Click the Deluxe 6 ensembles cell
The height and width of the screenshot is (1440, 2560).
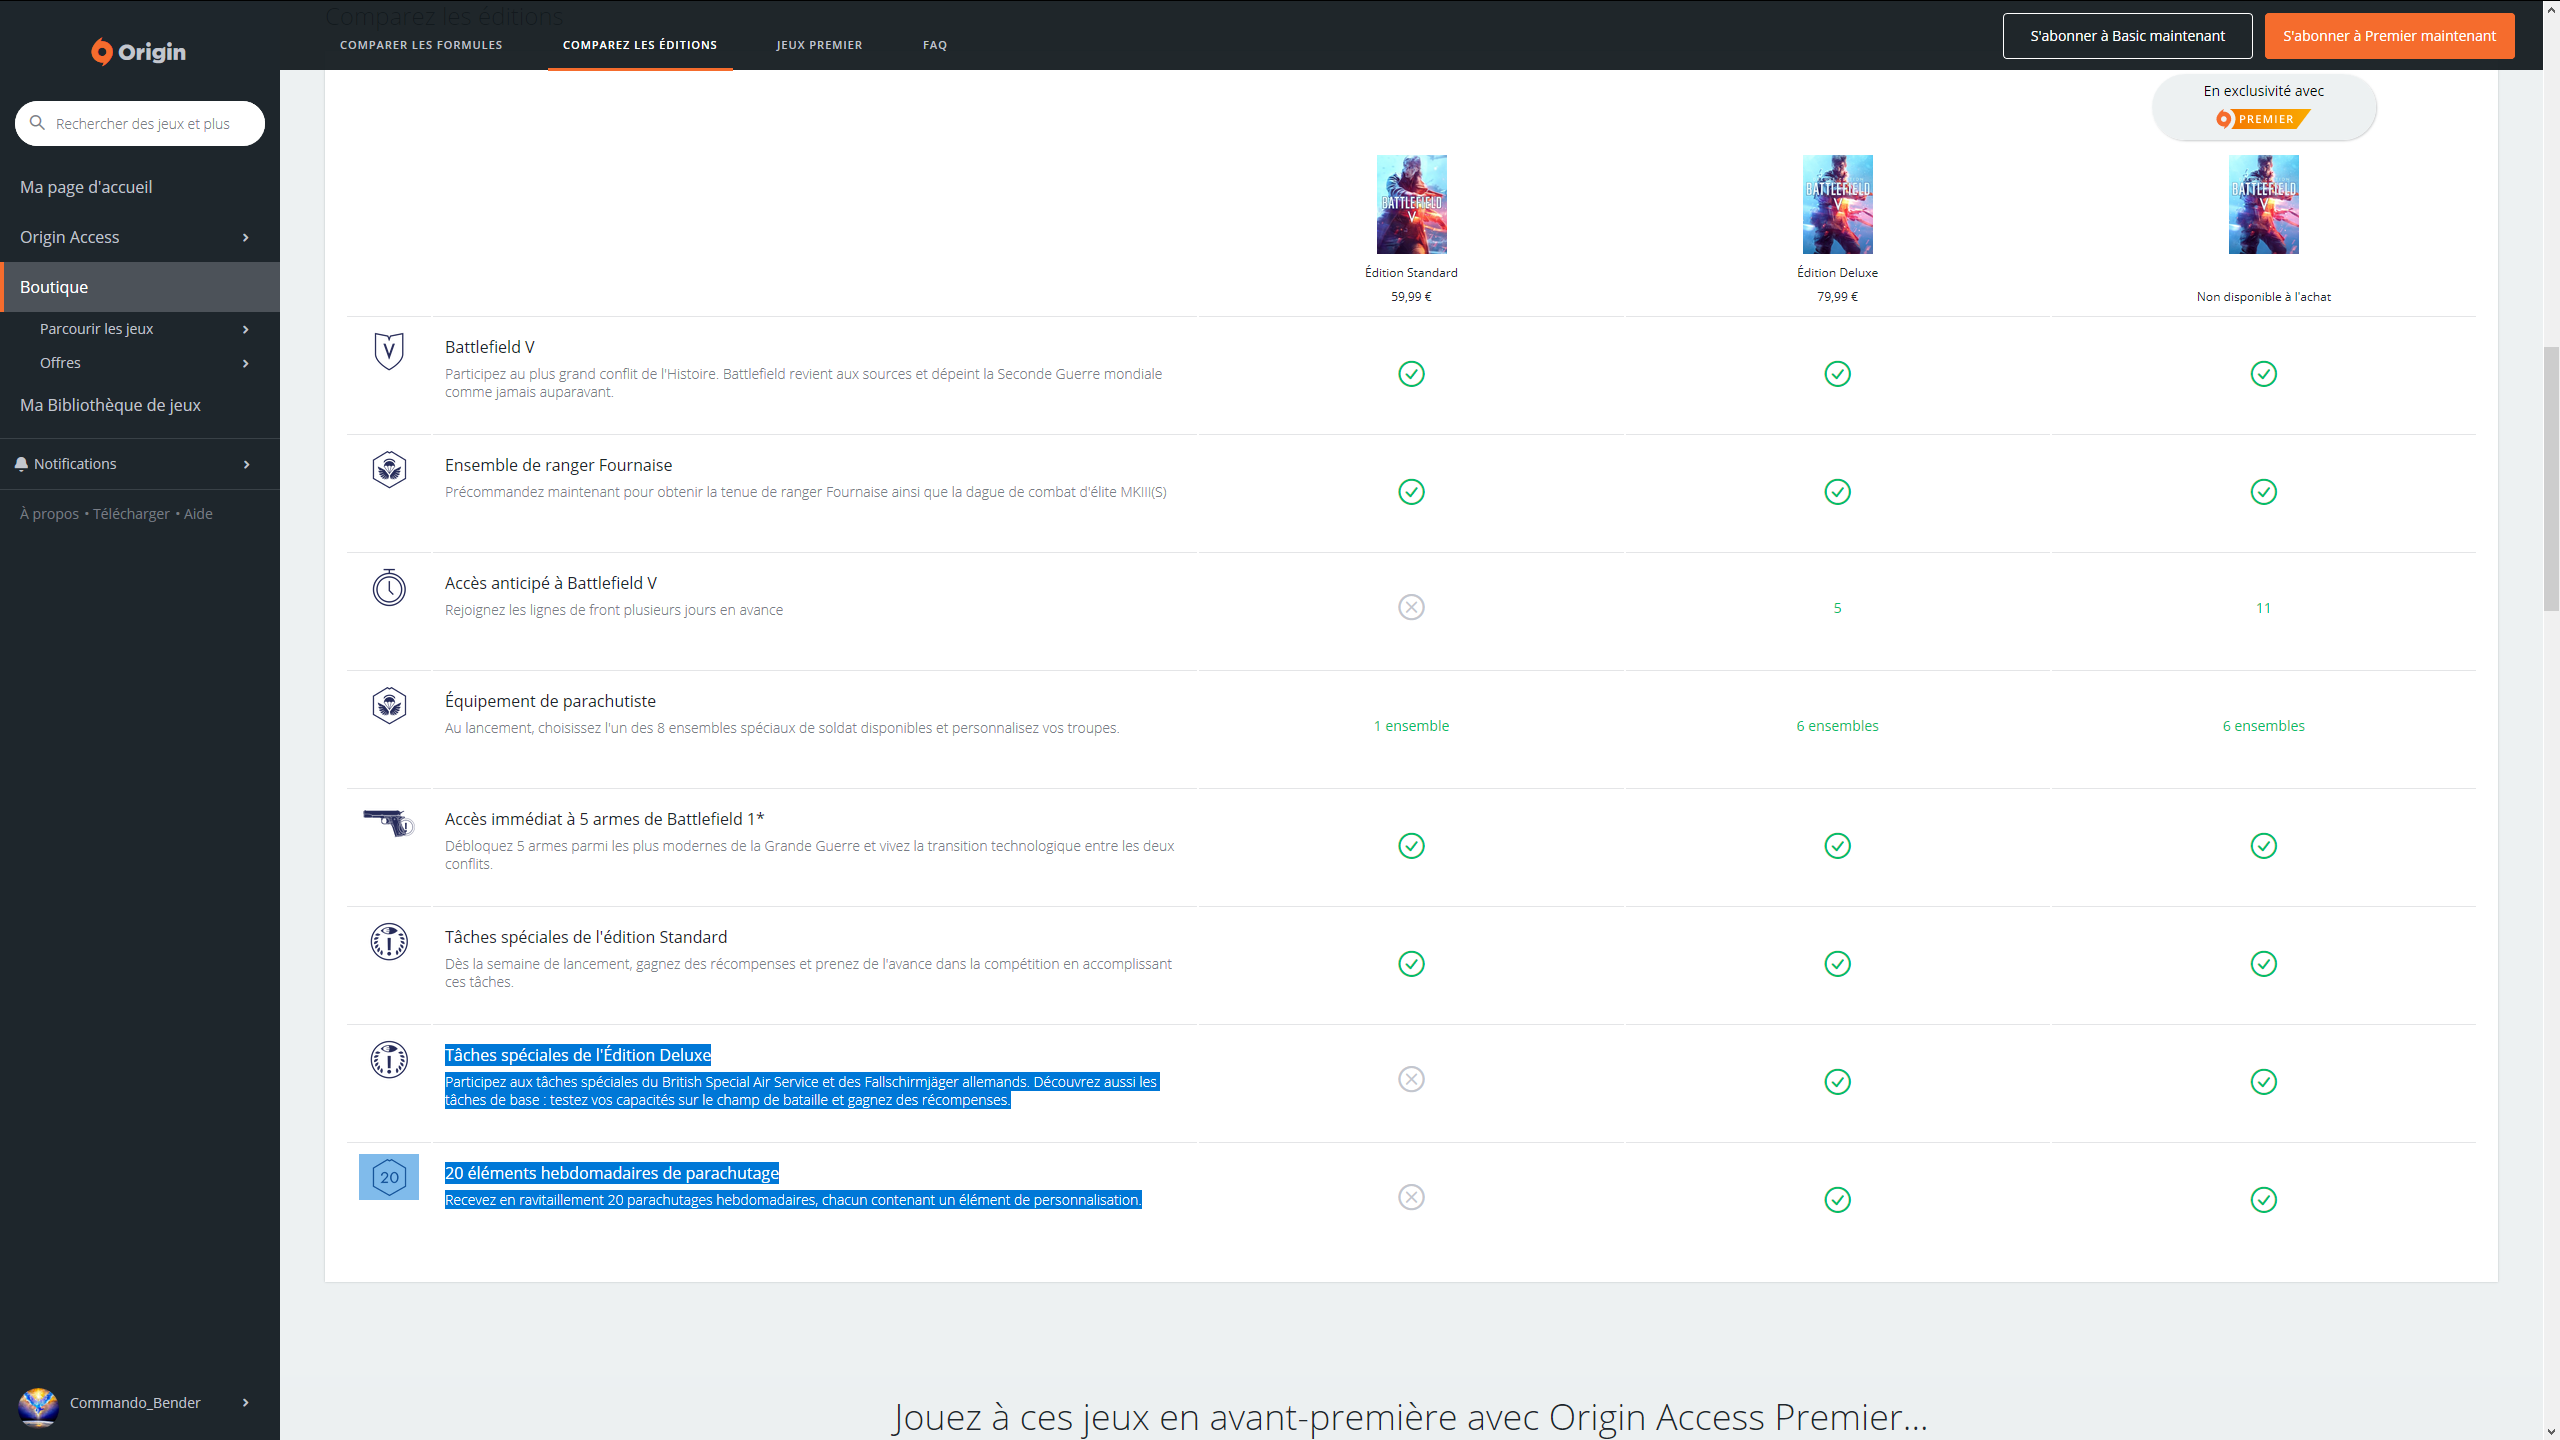(1837, 726)
